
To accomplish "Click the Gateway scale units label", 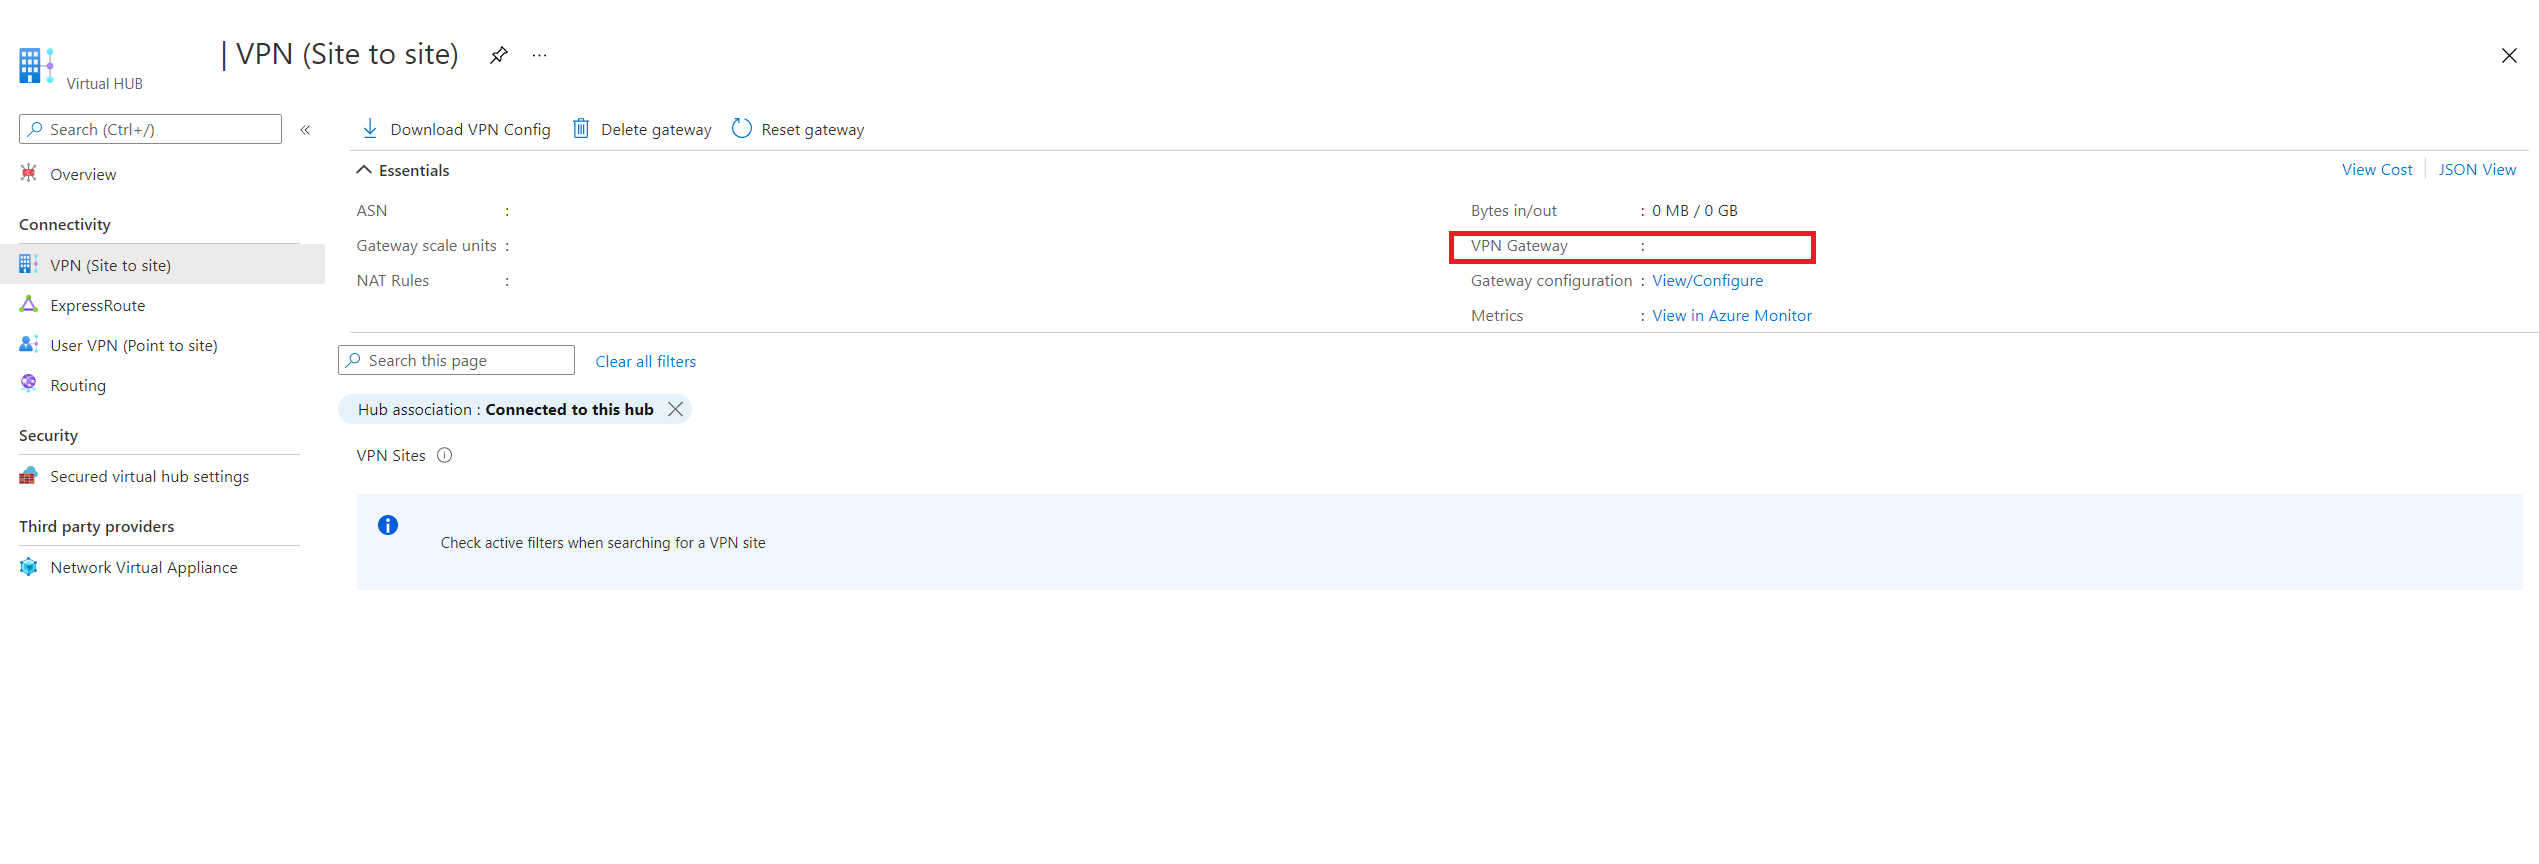I will point(426,246).
